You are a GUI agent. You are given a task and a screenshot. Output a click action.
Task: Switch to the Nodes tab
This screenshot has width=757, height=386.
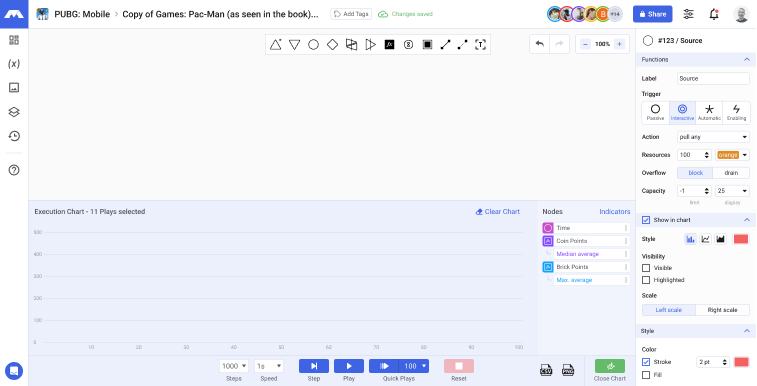click(x=552, y=211)
